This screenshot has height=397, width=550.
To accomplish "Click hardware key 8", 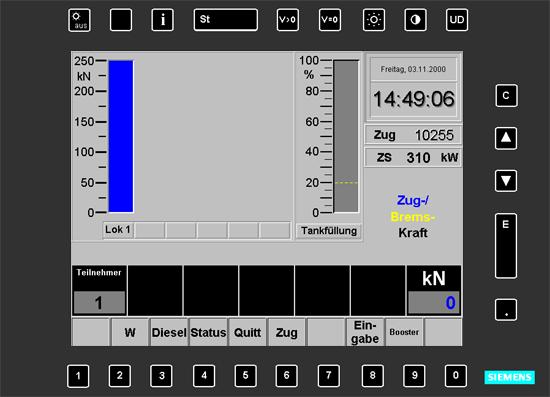I will point(373,376).
